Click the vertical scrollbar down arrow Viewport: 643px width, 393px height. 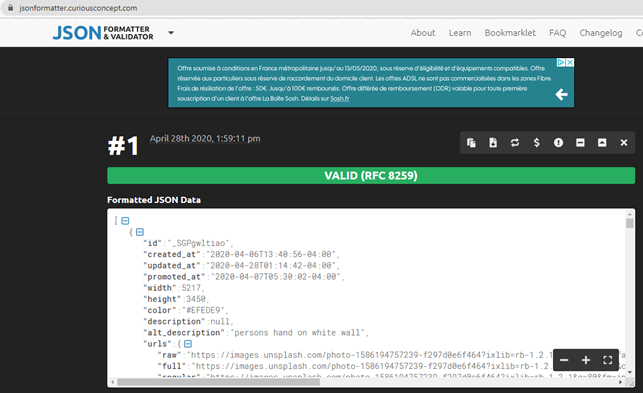pos(629,372)
